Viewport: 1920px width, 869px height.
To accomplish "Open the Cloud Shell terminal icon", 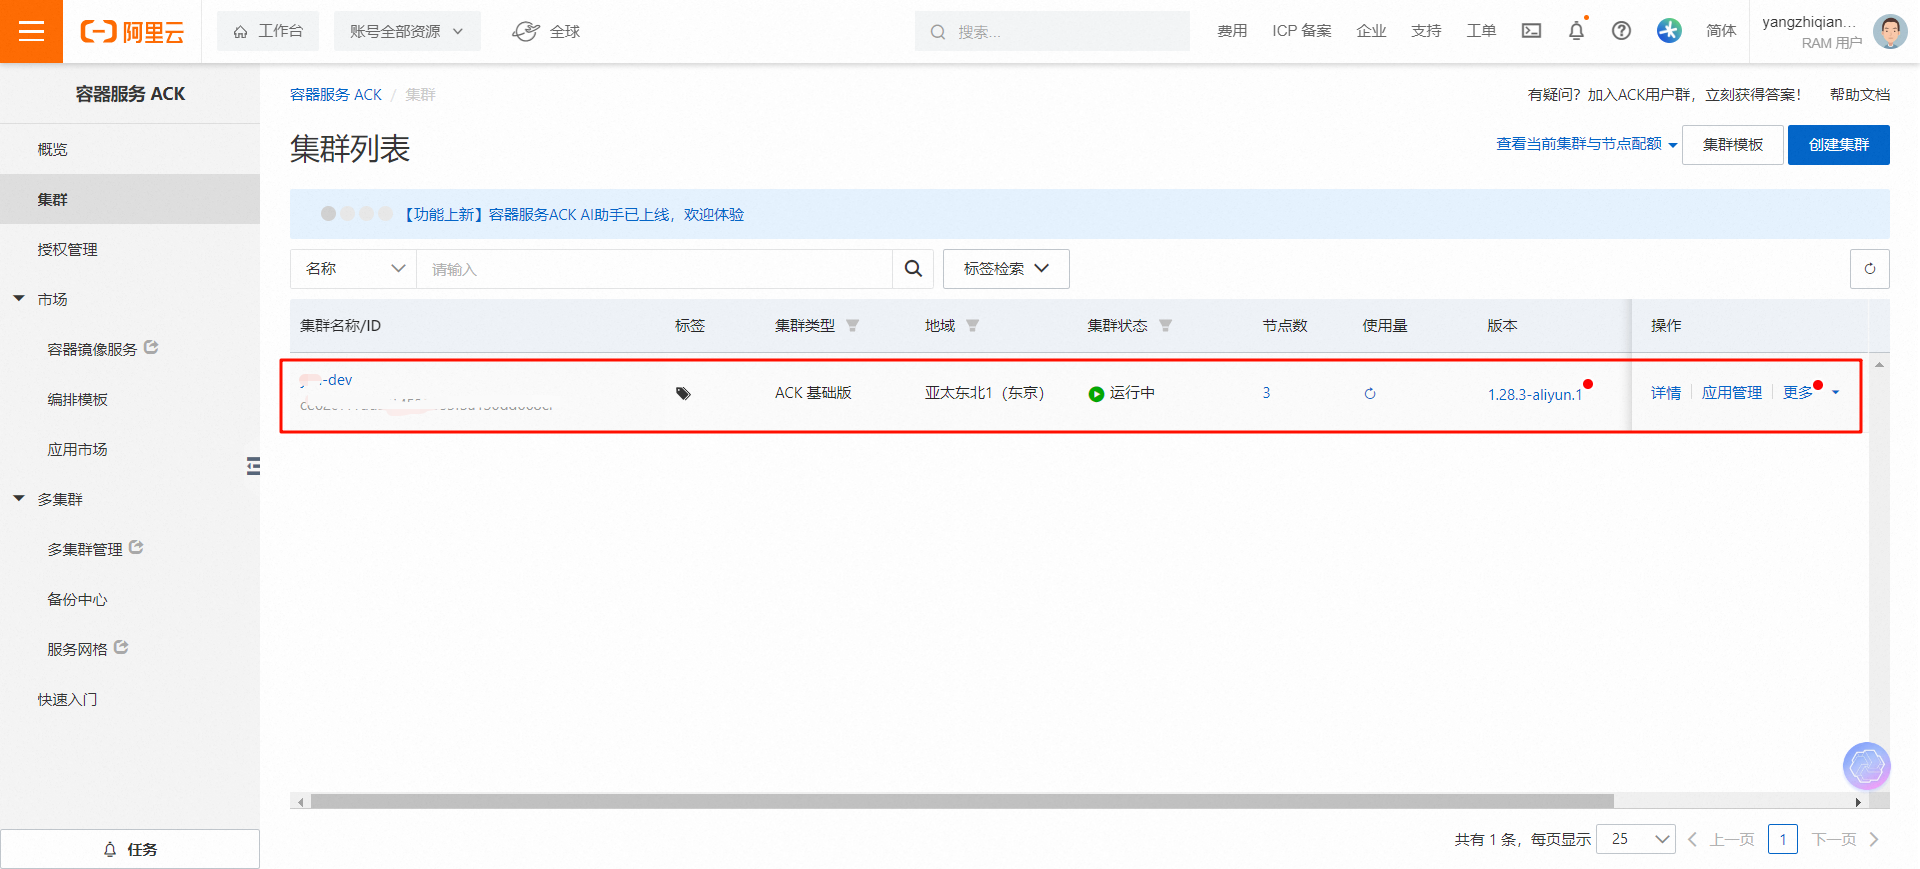I will pyautogui.click(x=1531, y=31).
